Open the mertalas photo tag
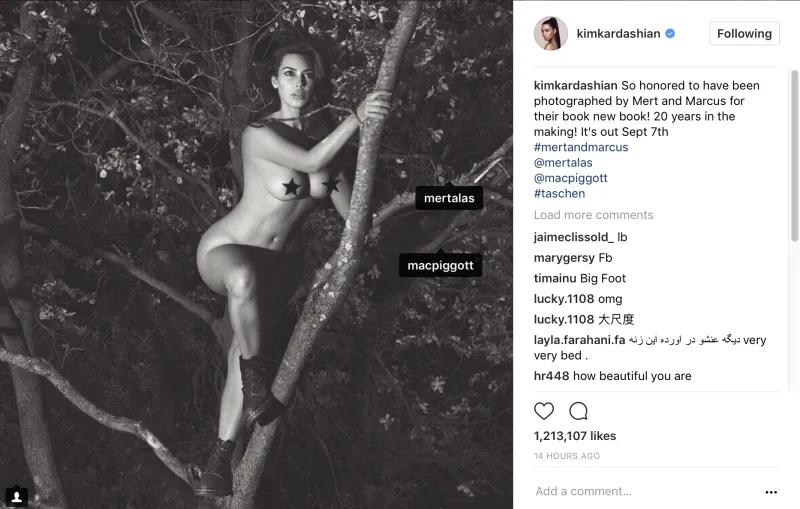 449,198
